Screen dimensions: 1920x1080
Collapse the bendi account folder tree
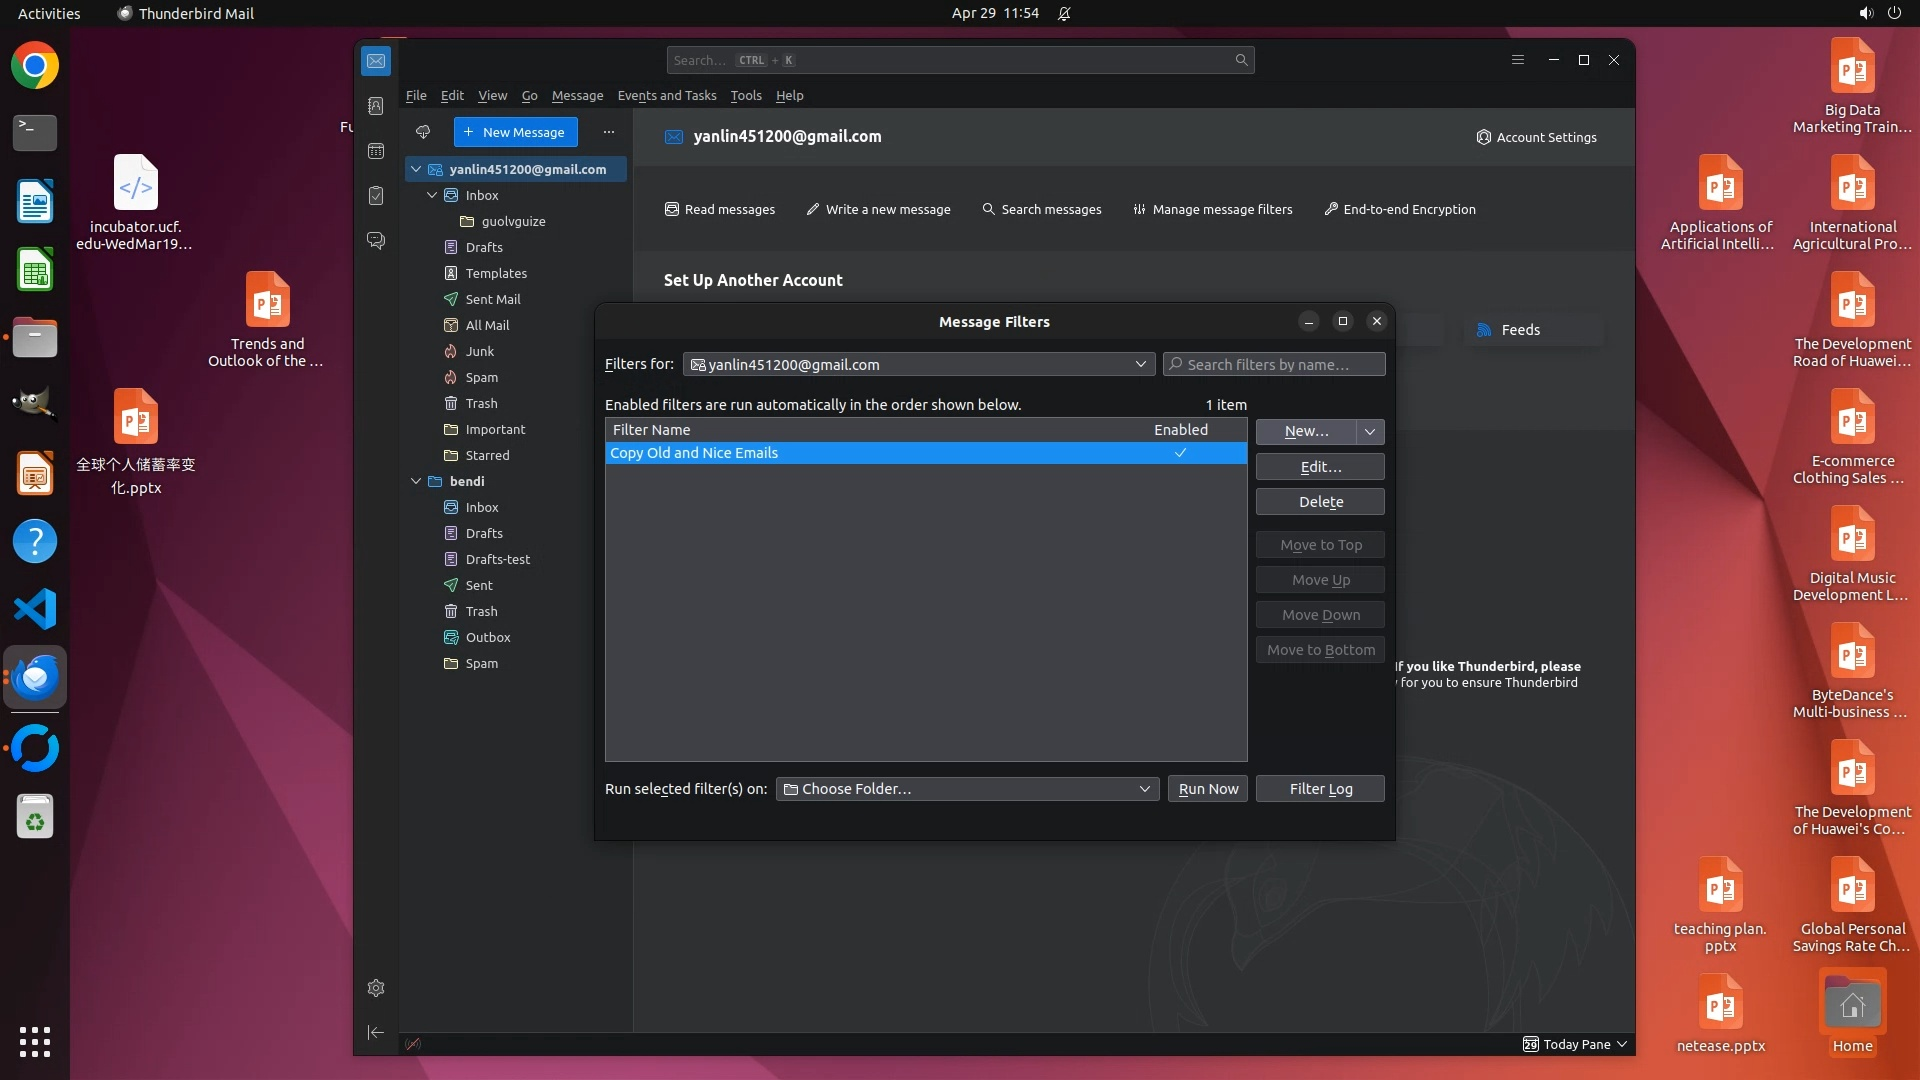click(x=416, y=481)
